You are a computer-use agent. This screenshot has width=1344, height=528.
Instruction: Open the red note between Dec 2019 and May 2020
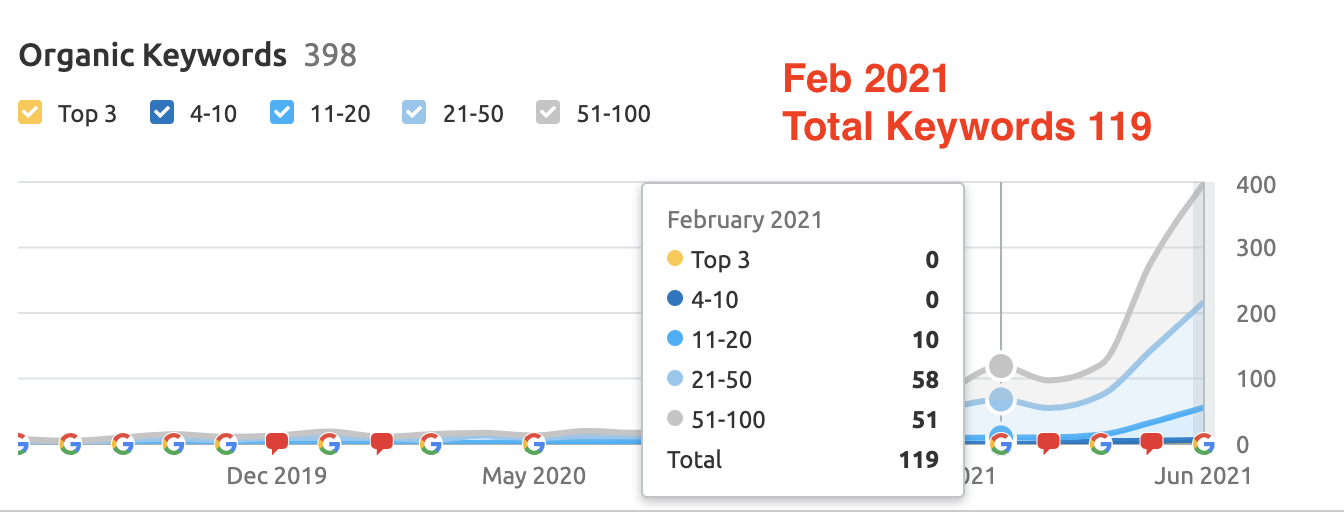pos(381,442)
